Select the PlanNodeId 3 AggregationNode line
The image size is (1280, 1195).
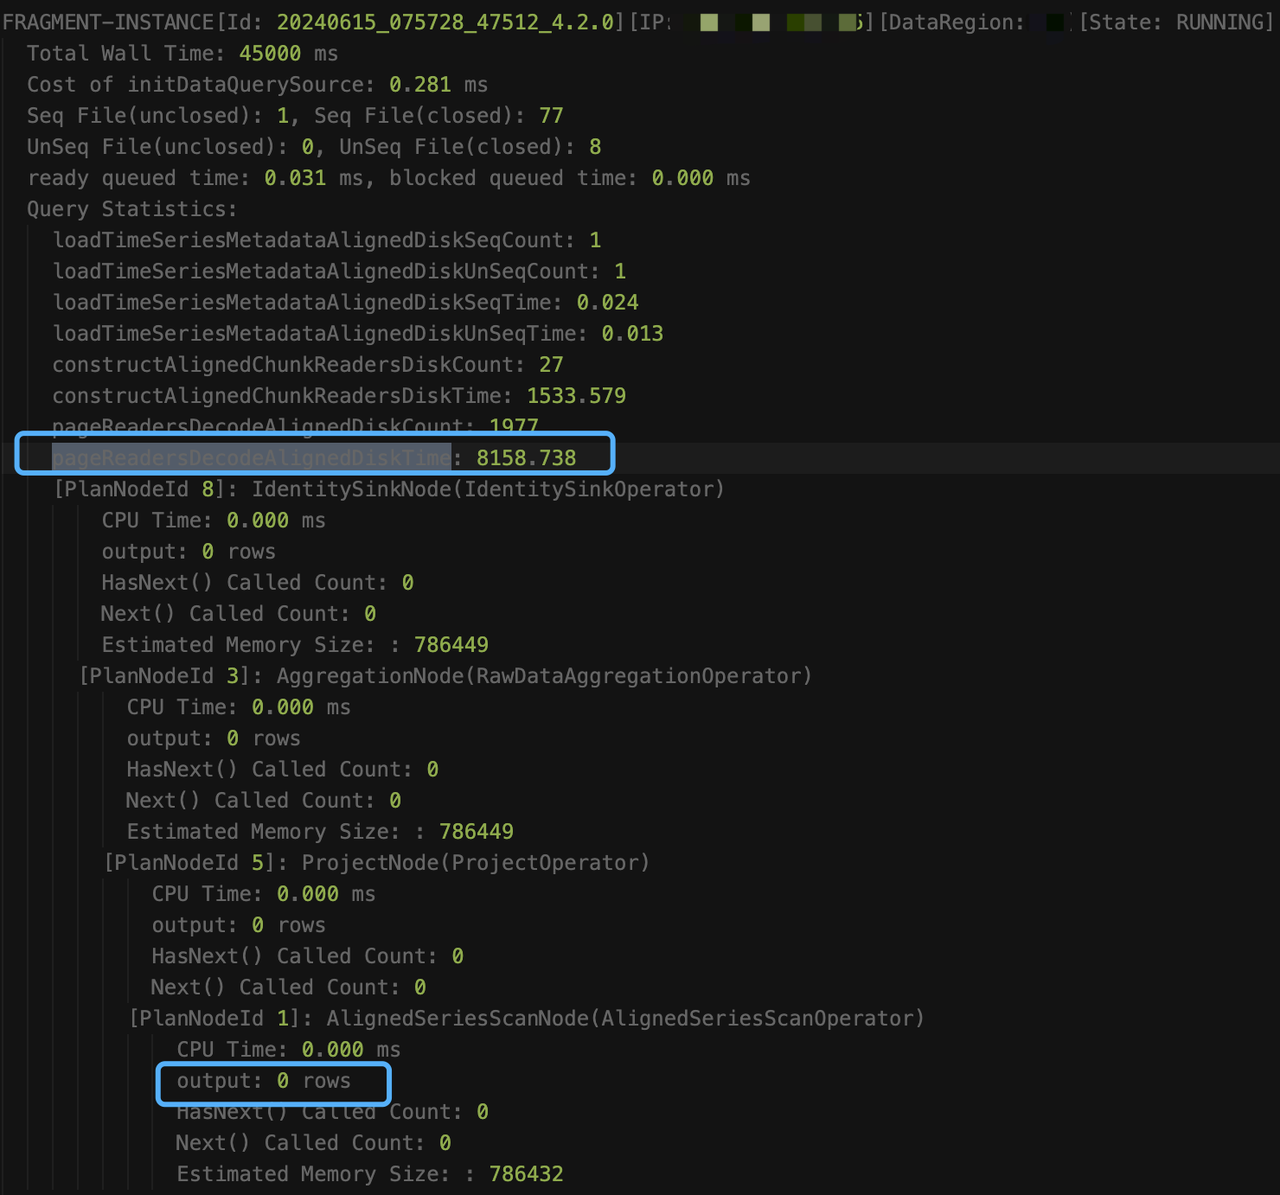pyautogui.click(x=445, y=676)
